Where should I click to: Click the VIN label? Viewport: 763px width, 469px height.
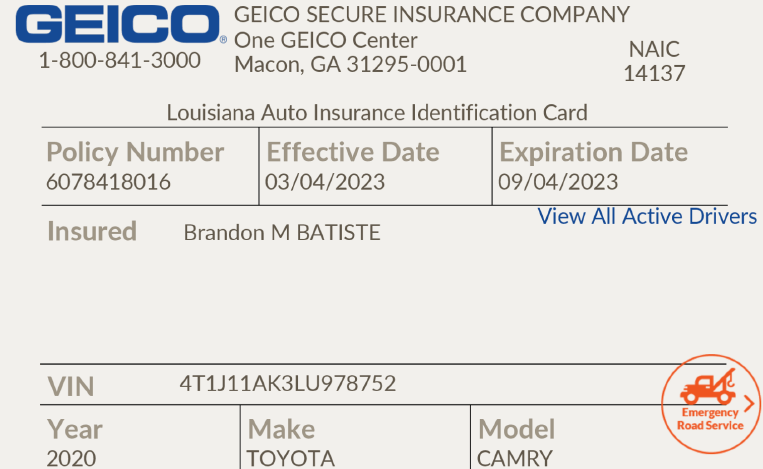coord(71,386)
